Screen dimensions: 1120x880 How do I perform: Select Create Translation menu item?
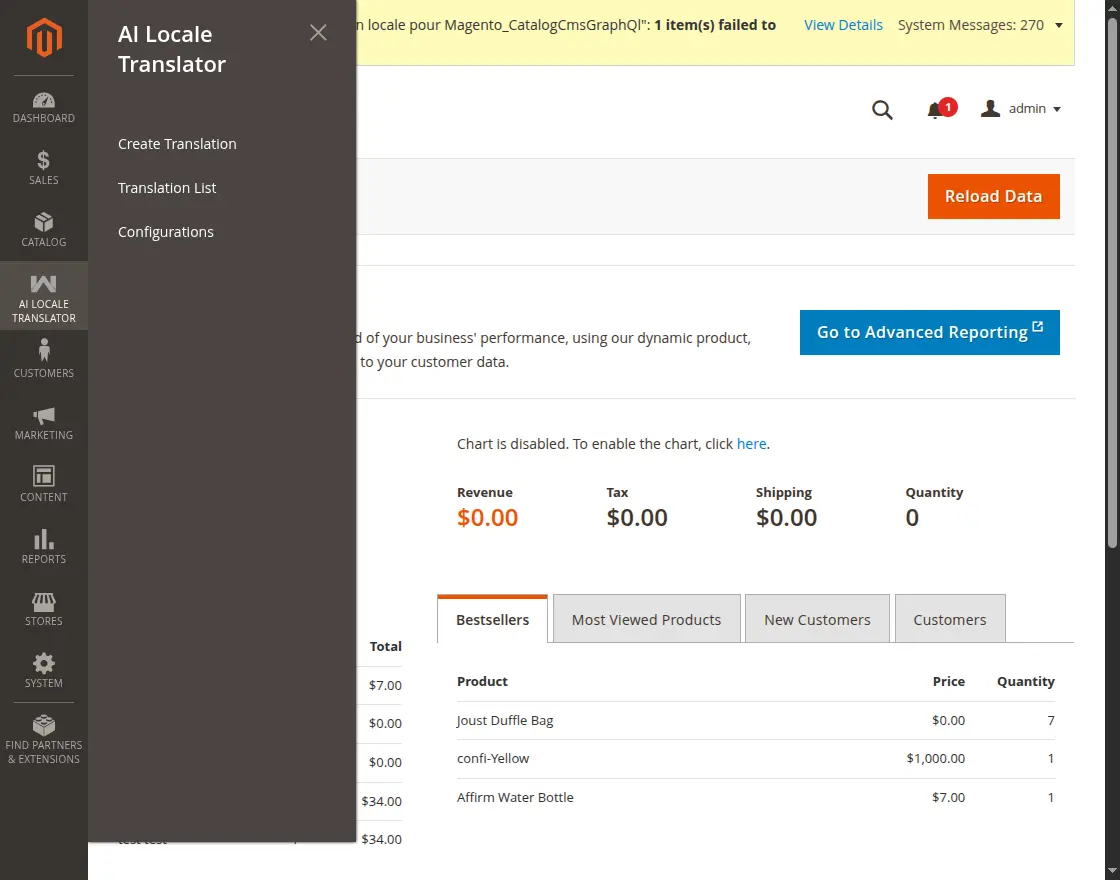(x=177, y=144)
